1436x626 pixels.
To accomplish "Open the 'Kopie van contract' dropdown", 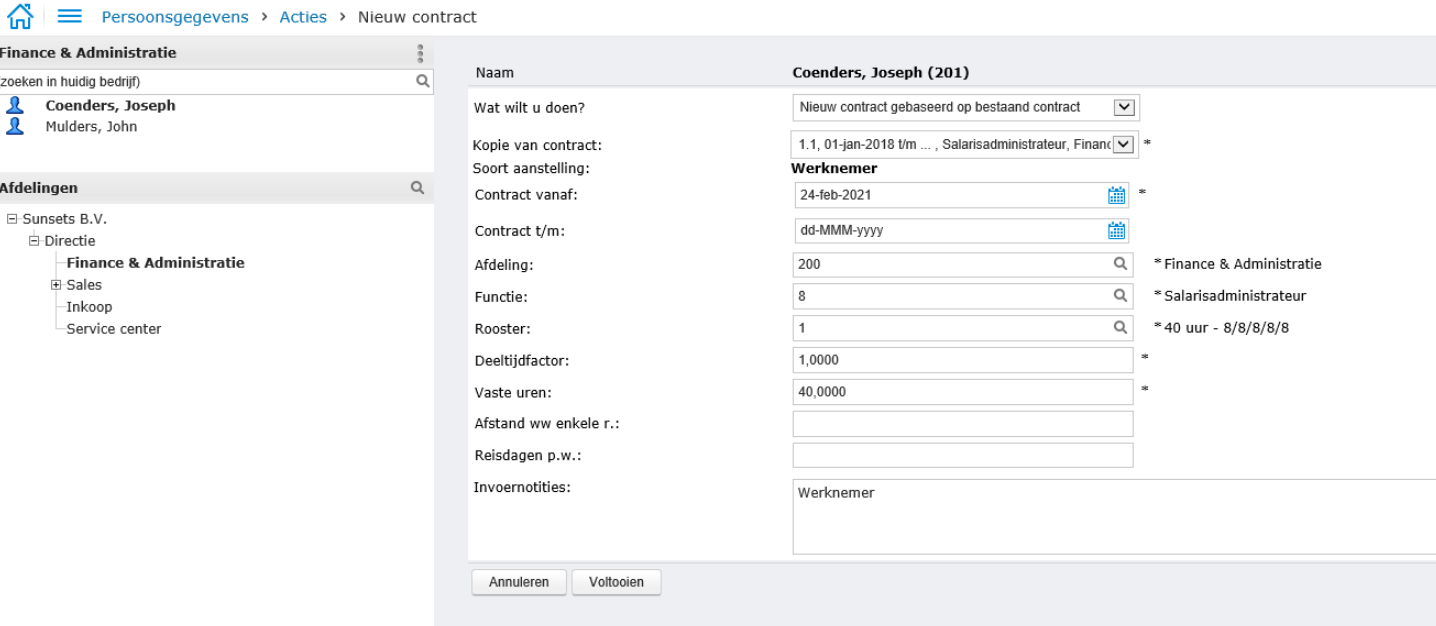I will coord(1122,143).
